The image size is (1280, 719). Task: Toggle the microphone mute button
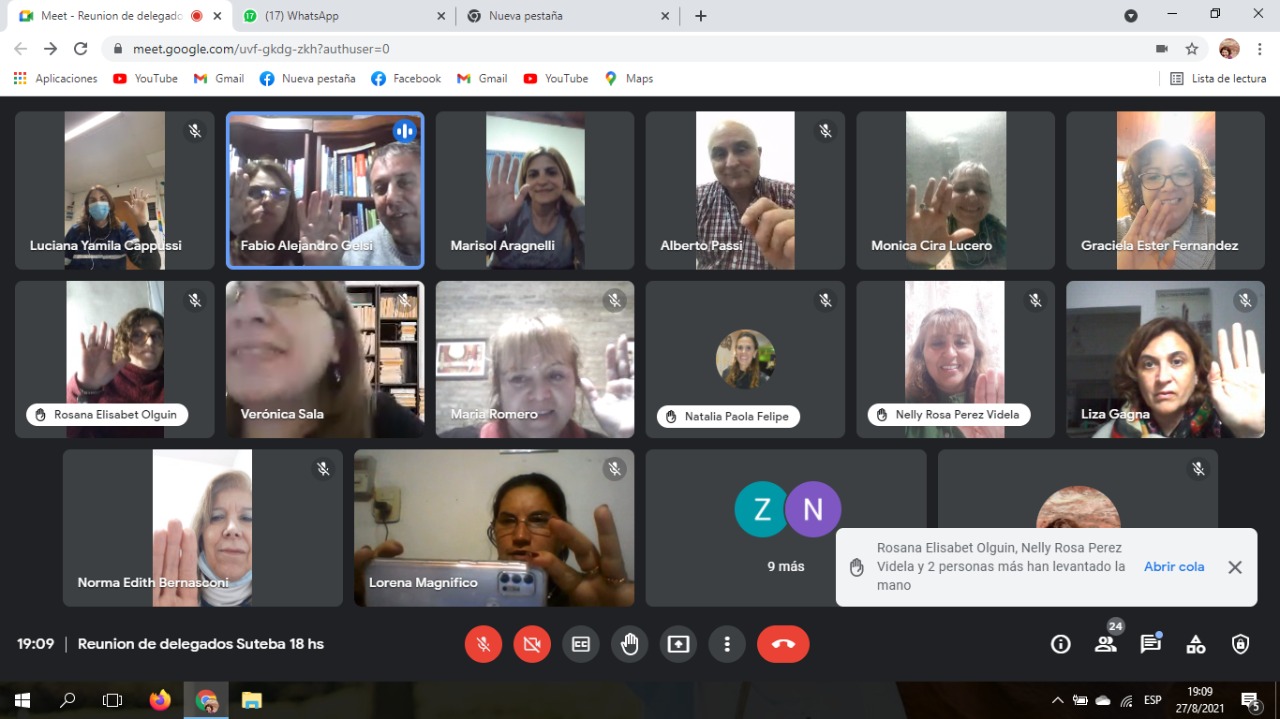[483, 645]
